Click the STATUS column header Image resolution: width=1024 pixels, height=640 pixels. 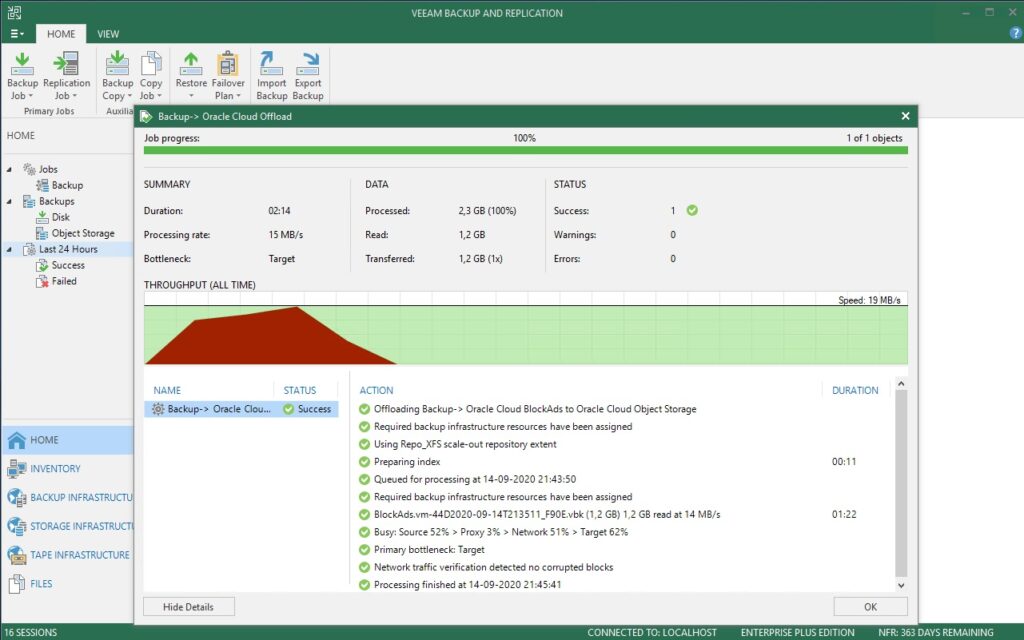300,391
